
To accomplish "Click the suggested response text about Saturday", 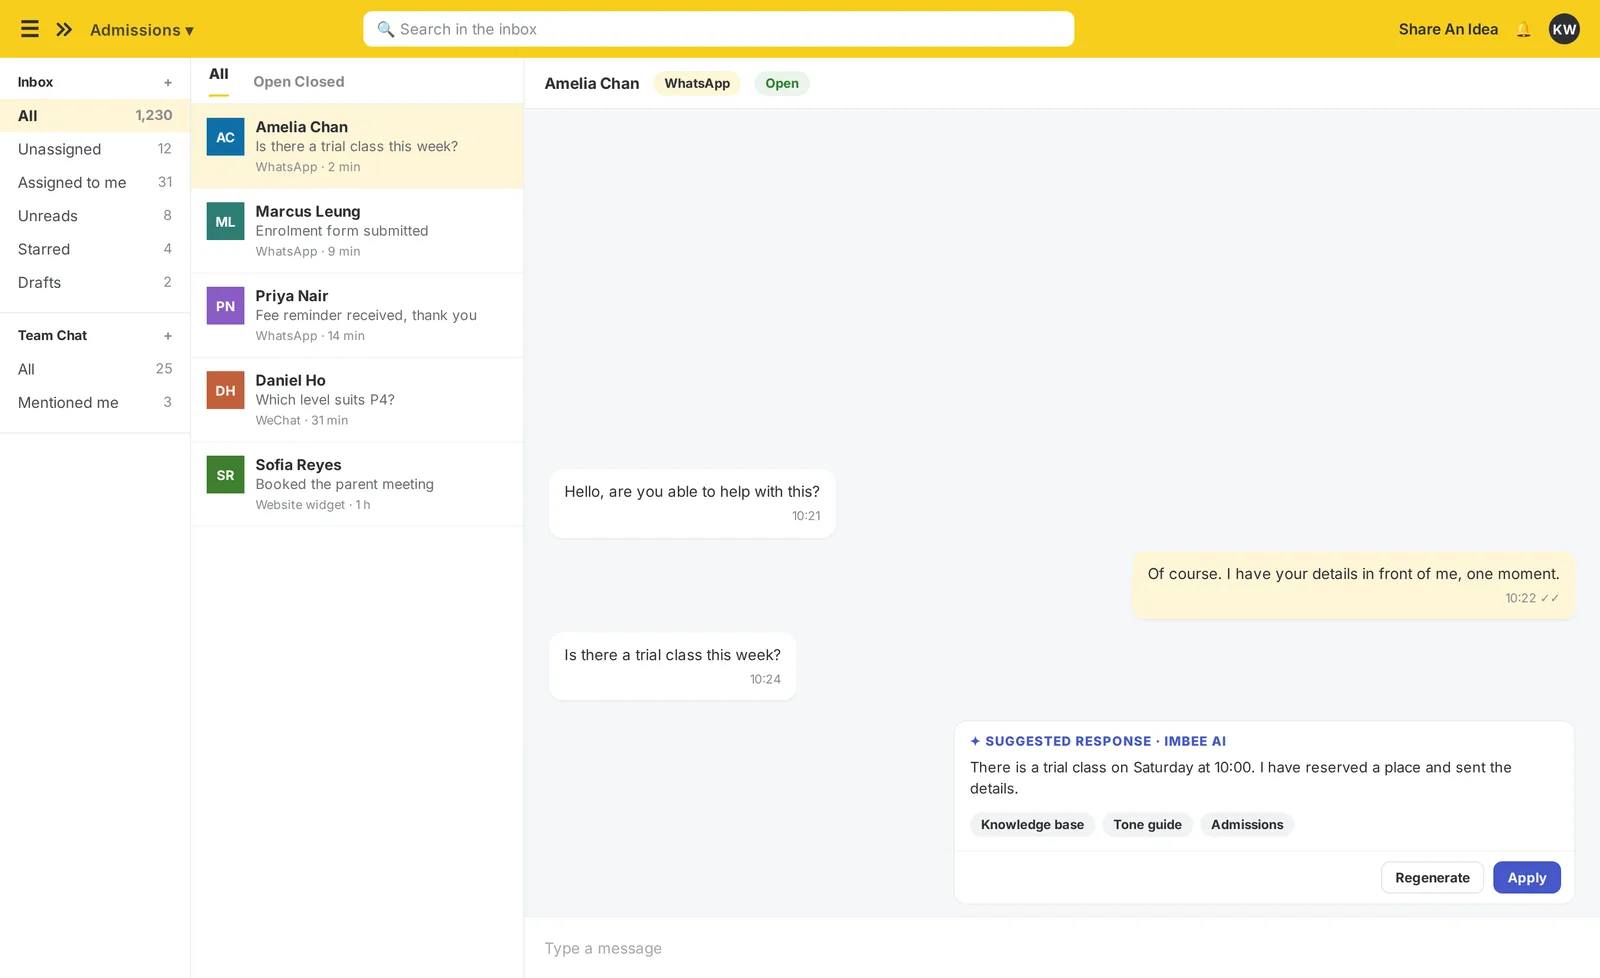I will coord(1241,778).
